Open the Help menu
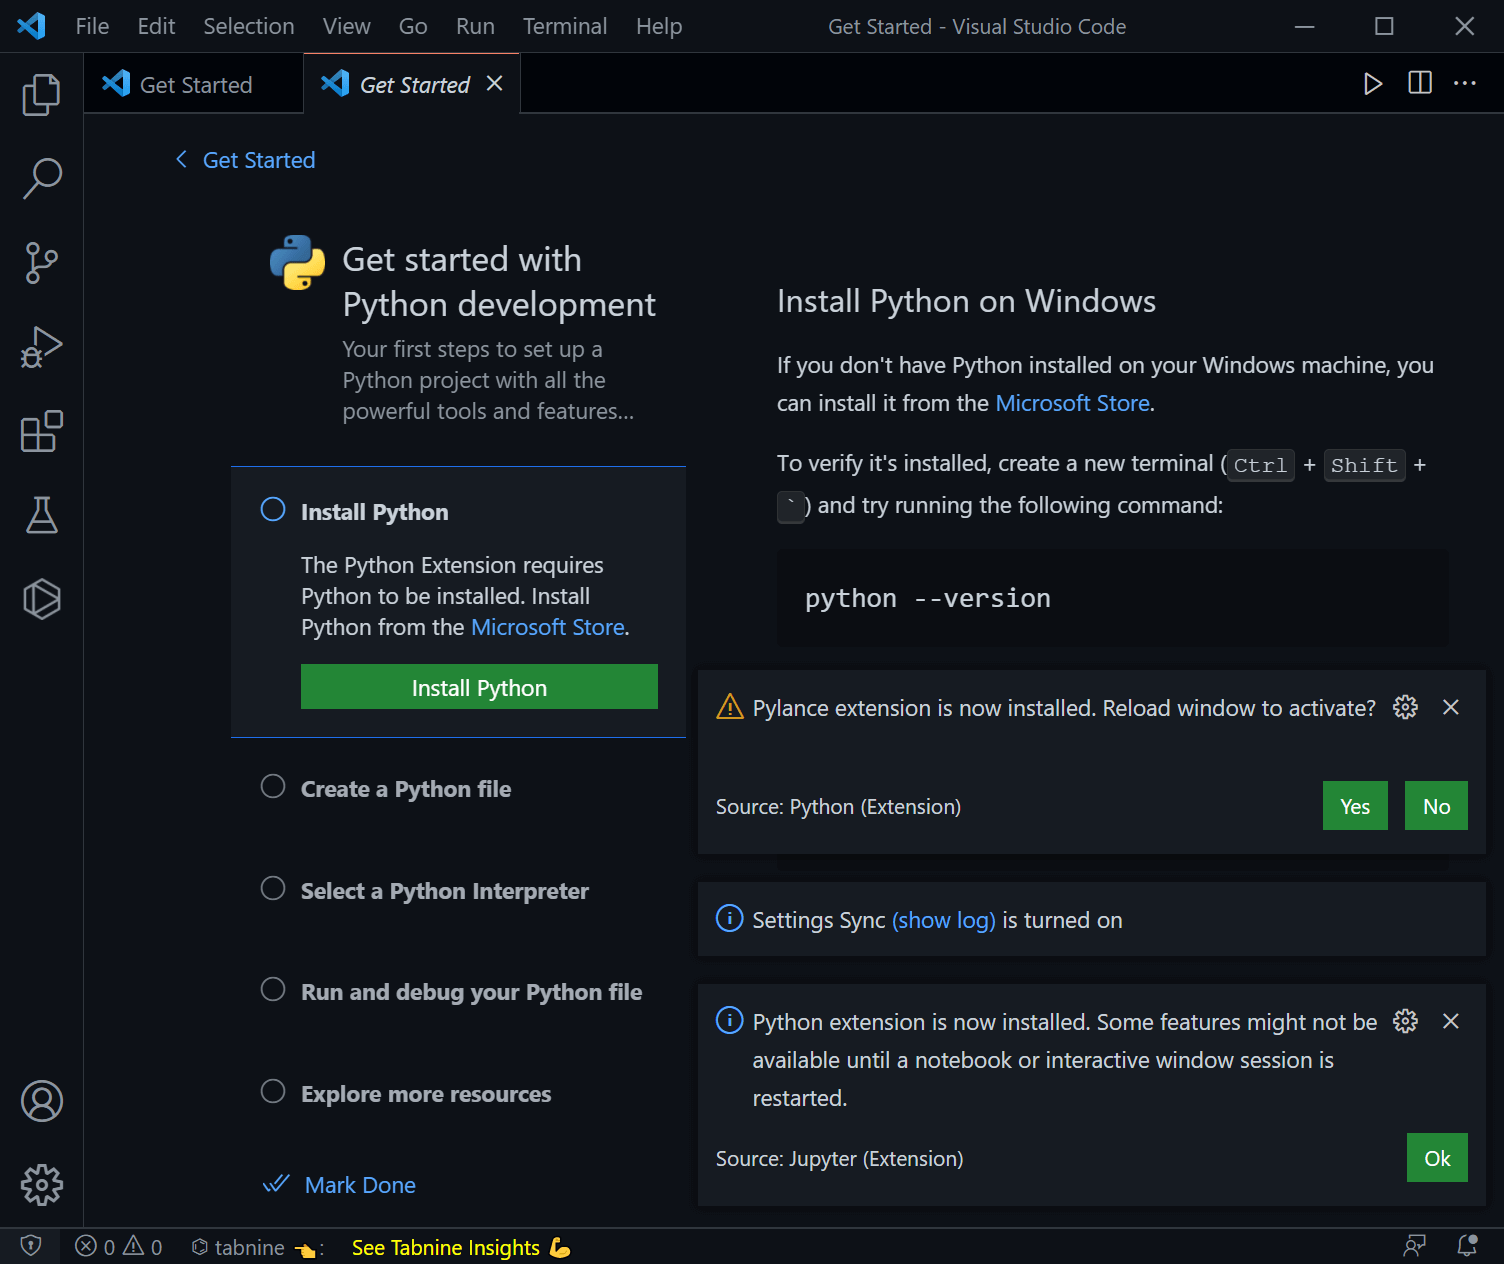1504x1264 pixels. pos(659,26)
